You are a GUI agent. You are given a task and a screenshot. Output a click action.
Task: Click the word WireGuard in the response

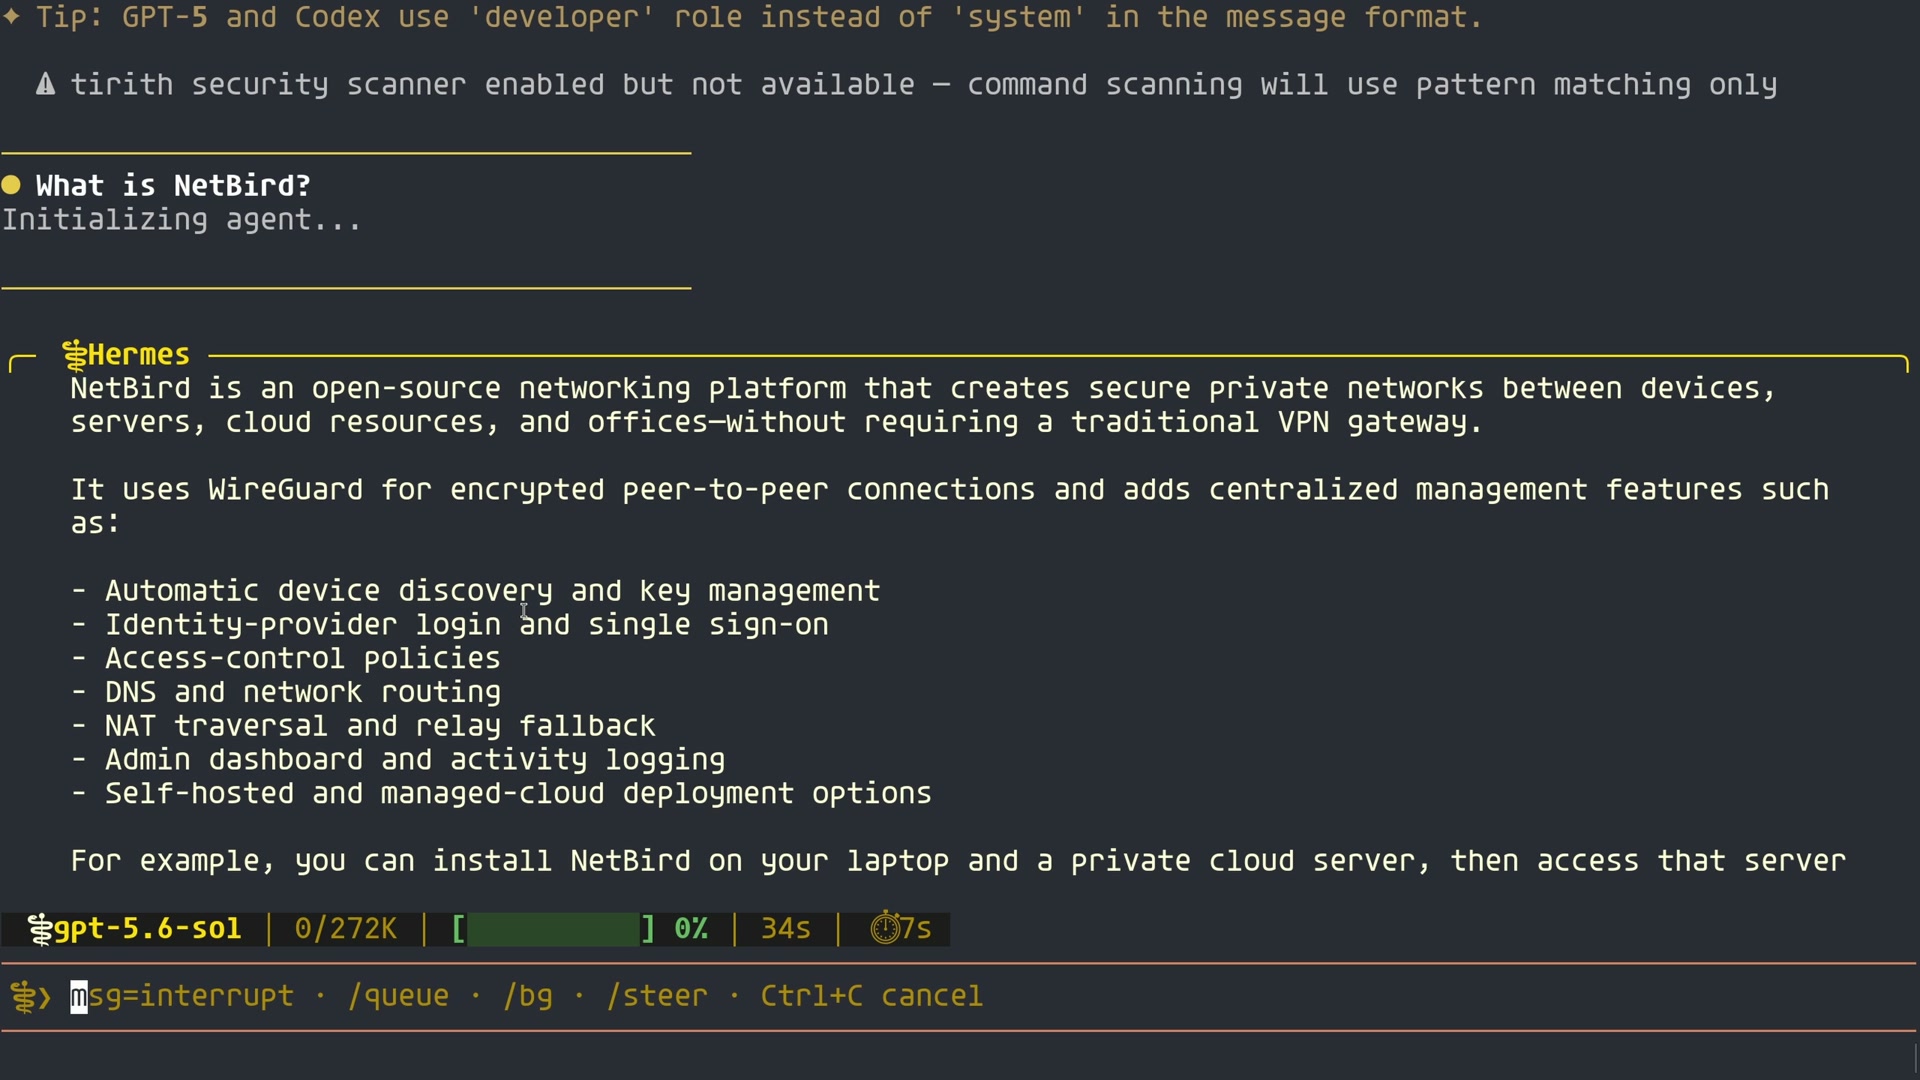coord(286,490)
